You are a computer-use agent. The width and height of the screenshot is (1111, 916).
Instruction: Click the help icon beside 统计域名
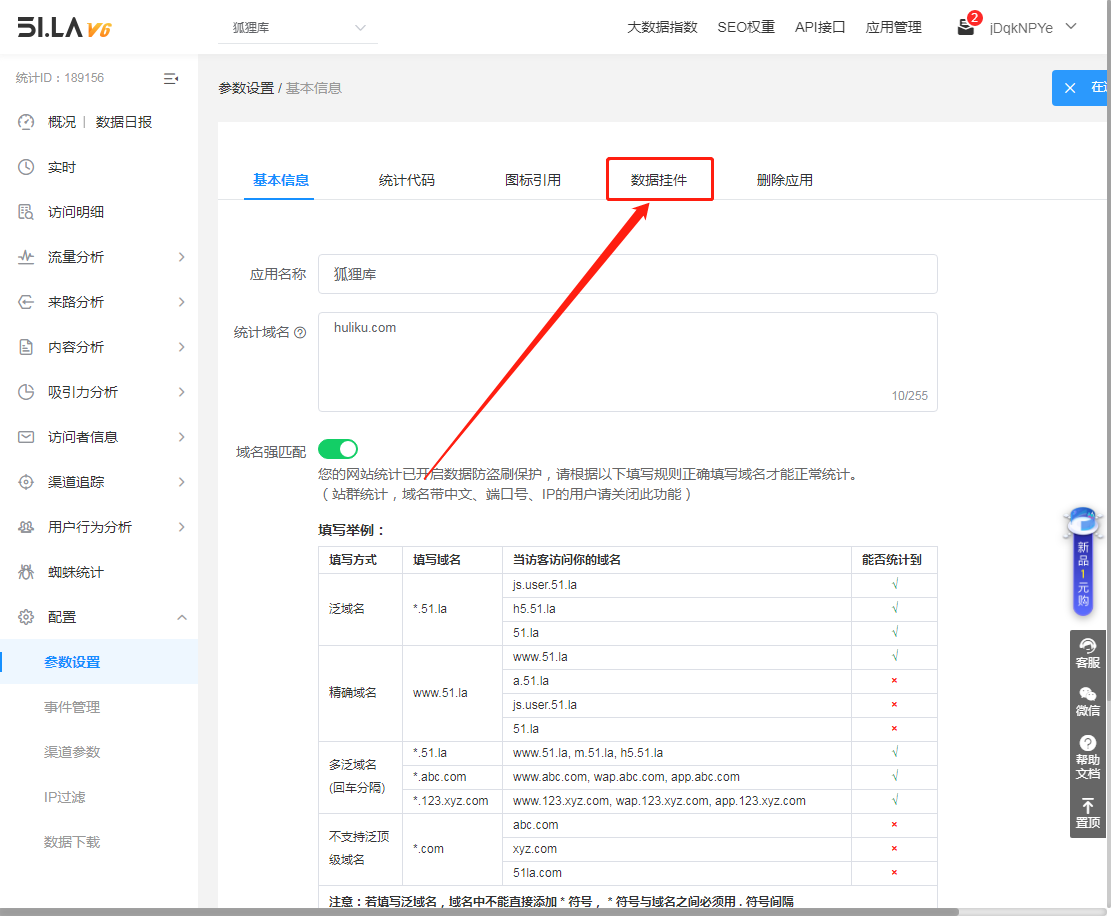point(300,333)
